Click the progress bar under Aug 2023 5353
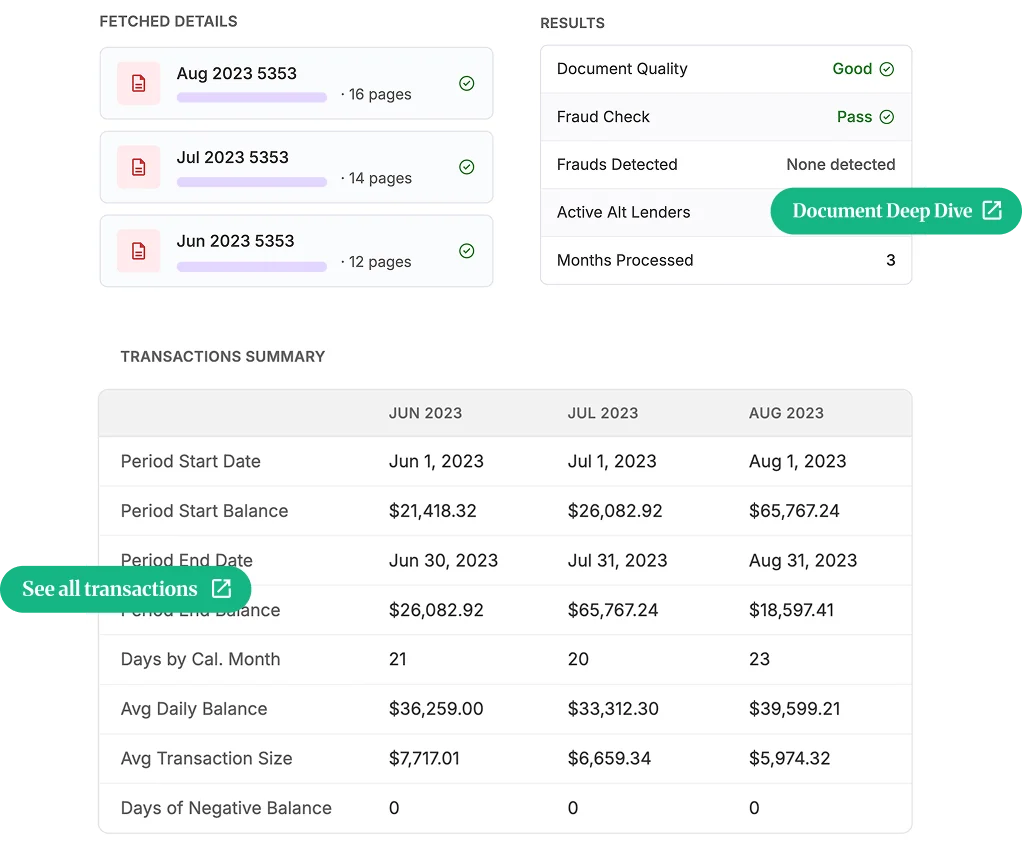The width and height of the screenshot is (1022, 850). pyautogui.click(x=251, y=97)
